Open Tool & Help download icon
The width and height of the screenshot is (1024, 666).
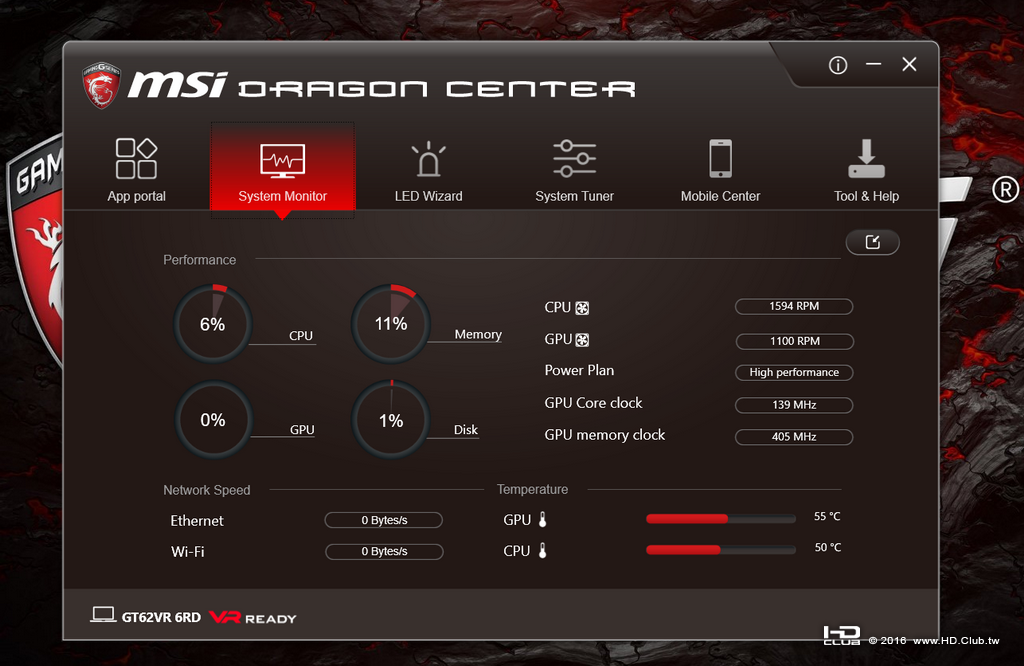[866, 159]
